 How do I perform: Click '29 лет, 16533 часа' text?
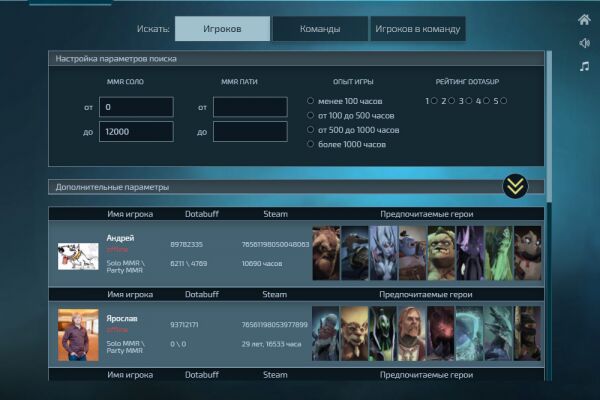(271, 344)
